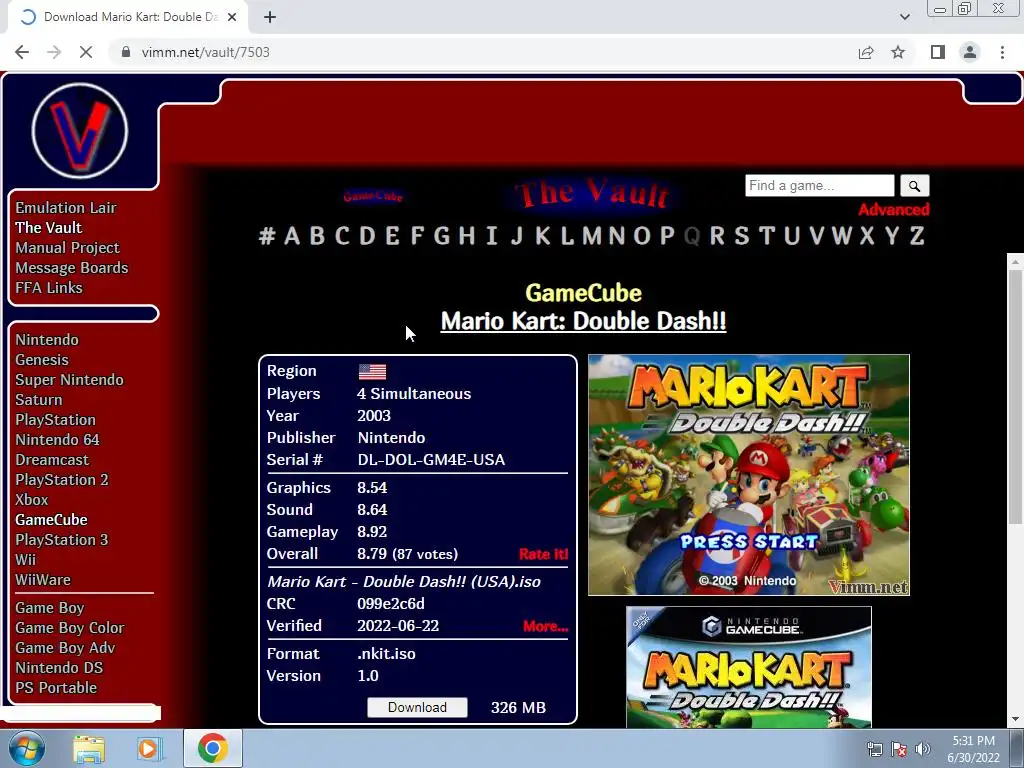Click the Download Mario Kart tab
The image size is (1024, 768).
128,17
